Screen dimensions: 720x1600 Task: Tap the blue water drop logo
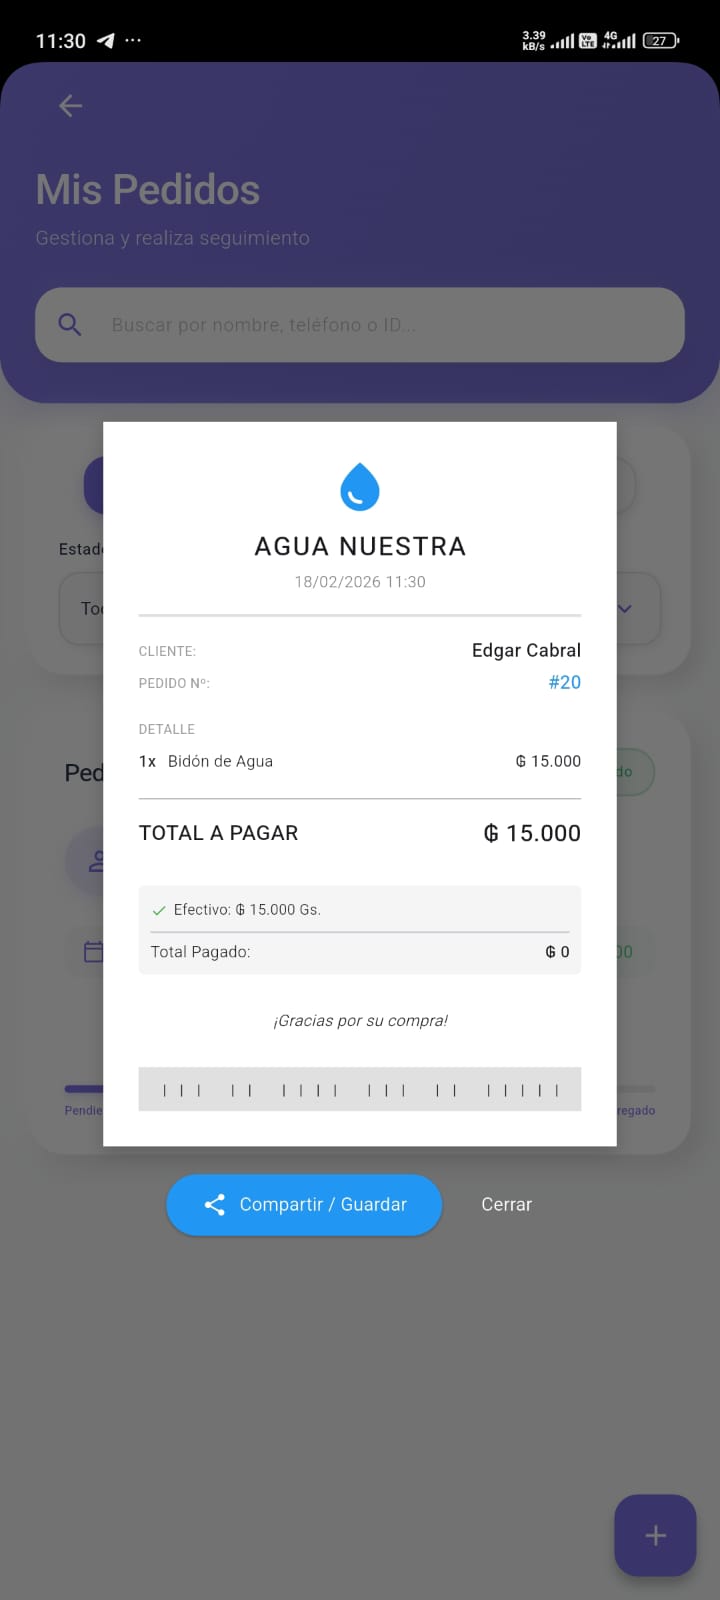click(360, 487)
